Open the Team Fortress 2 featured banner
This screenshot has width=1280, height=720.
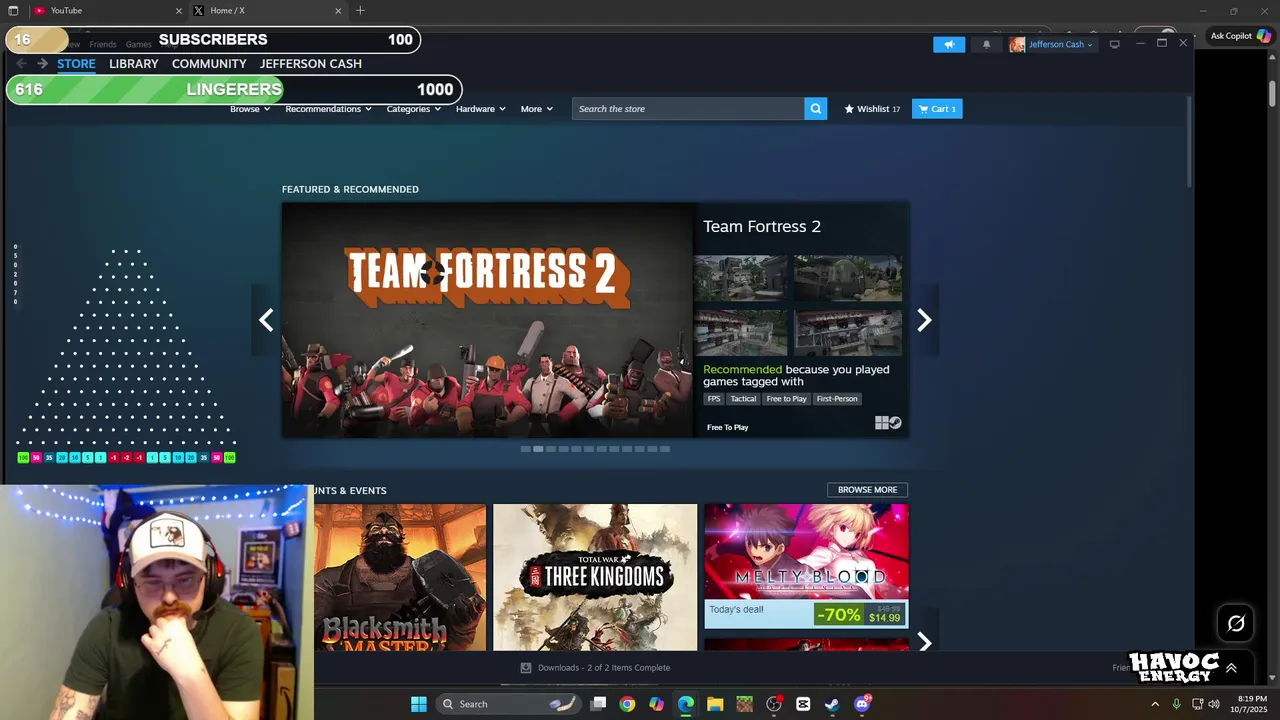click(488, 320)
